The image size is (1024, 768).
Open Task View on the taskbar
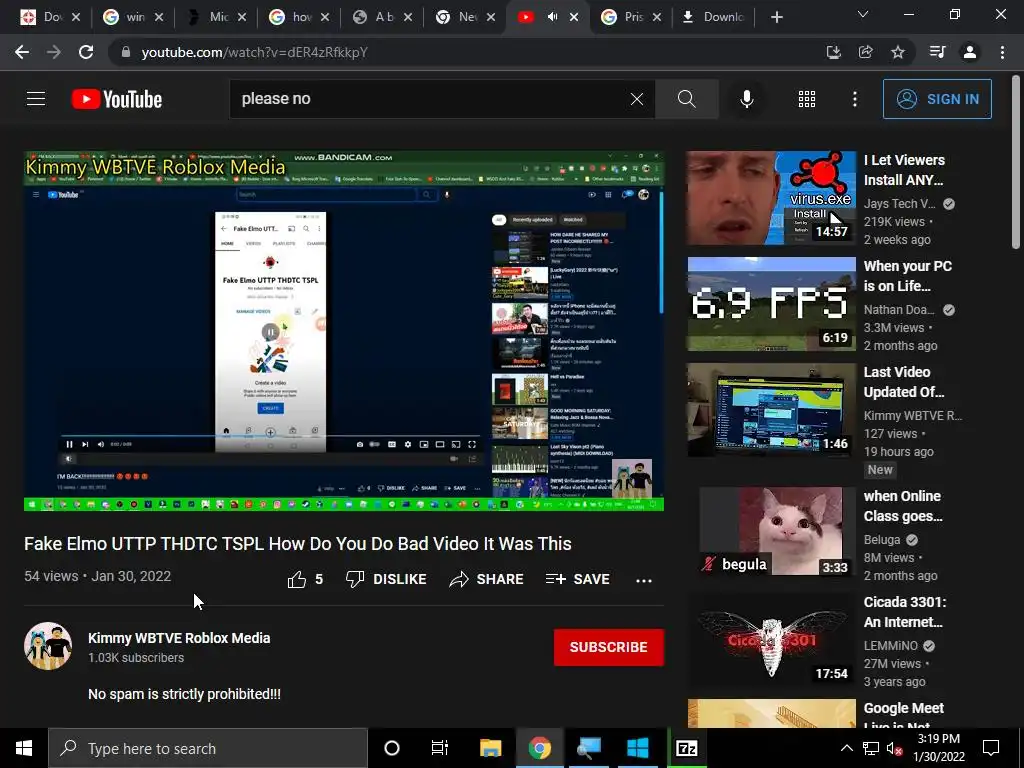pos(440,748)
